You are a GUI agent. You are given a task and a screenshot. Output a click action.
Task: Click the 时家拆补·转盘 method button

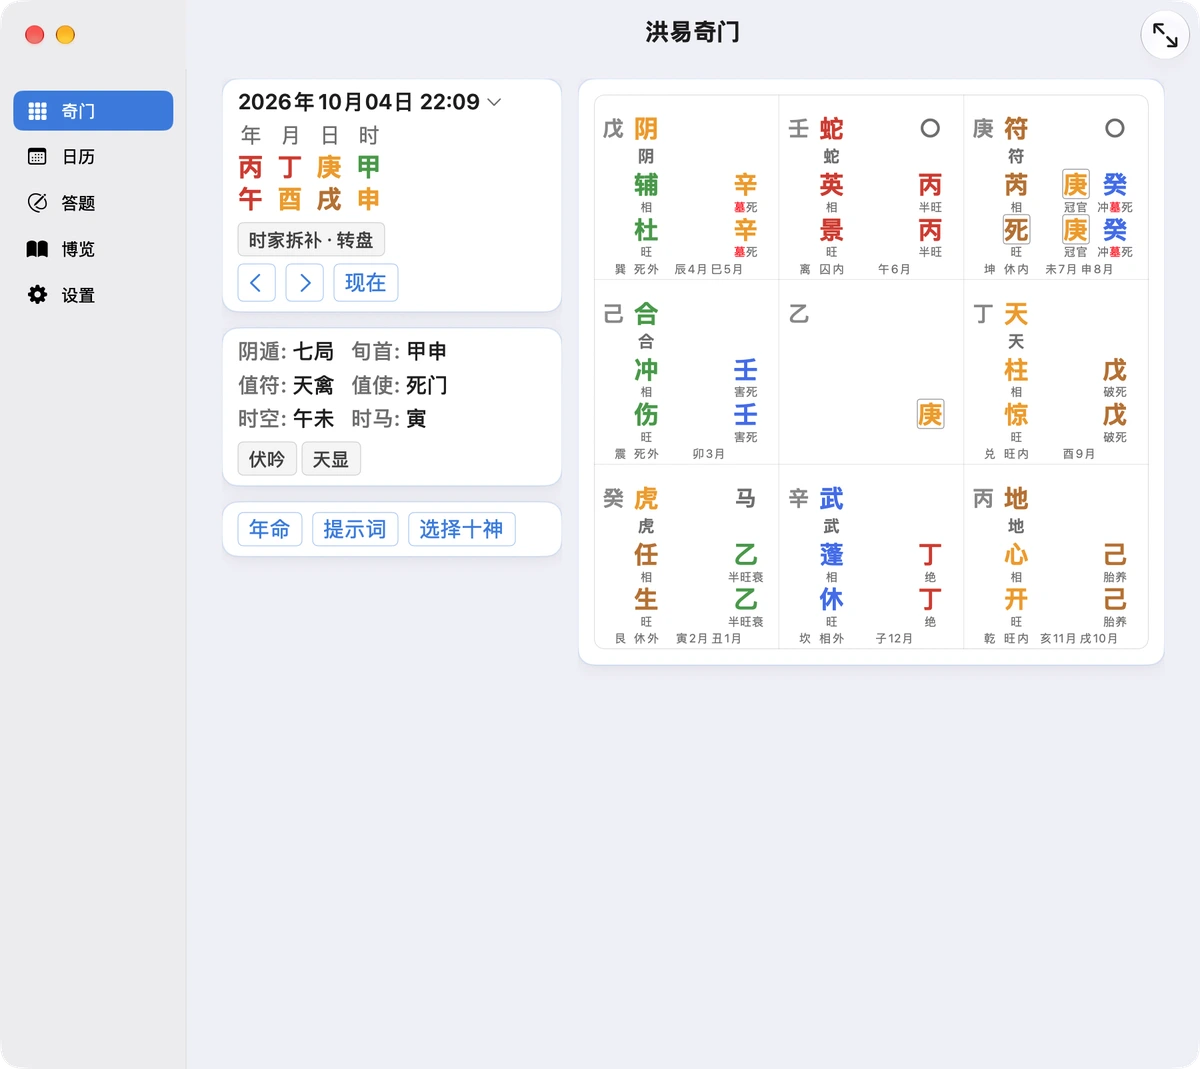(x=311, y=240)
